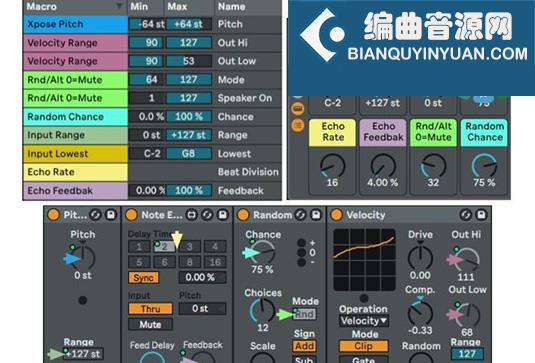The width and height of the screenshot is (535, 363).
Task: Click the Echo Feedbak macro knob
Action: pos(383,166)
